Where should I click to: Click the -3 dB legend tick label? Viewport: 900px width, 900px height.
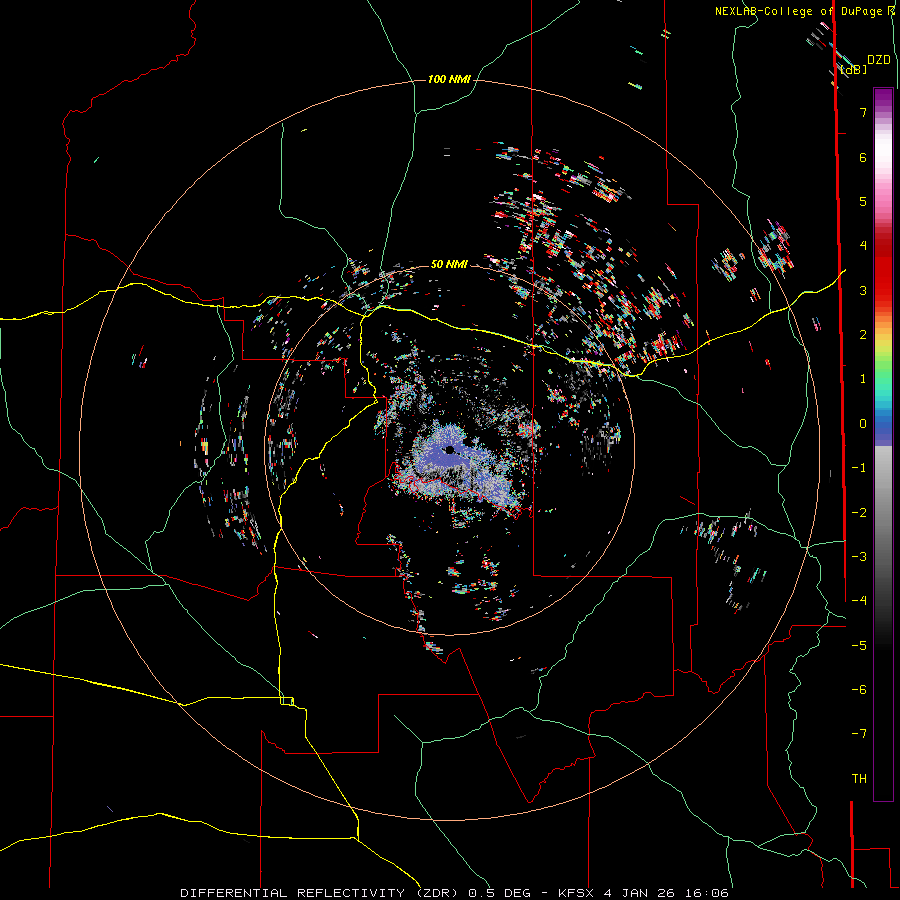click(x=859, y=557)
